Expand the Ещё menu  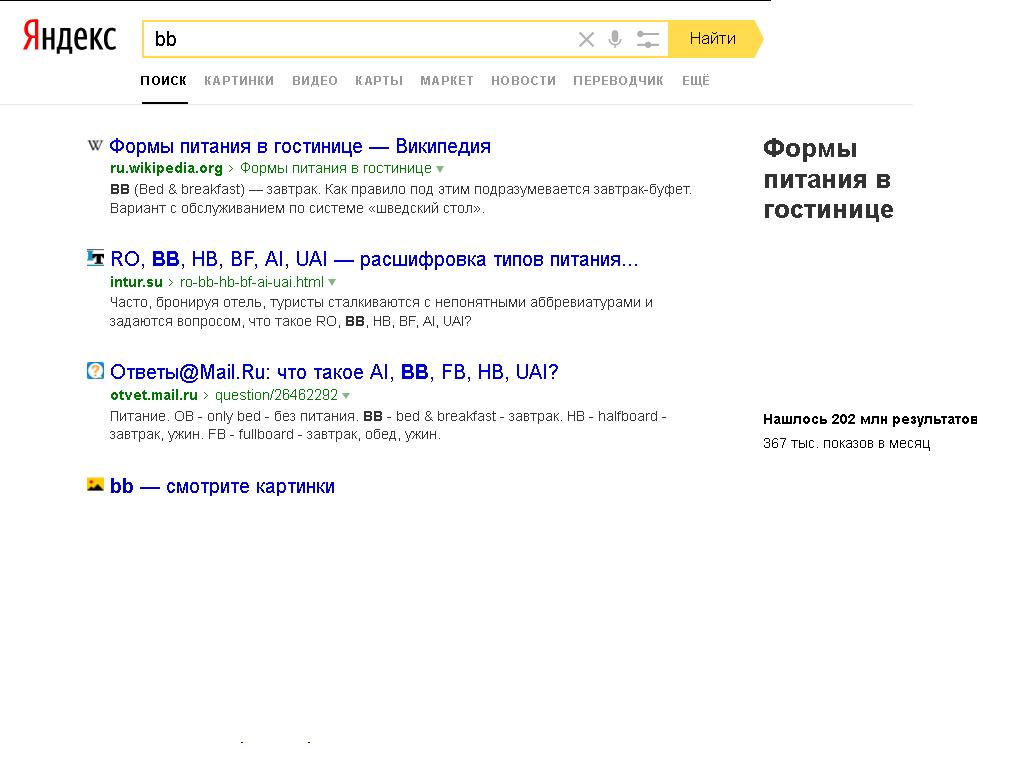click(696, 80)
